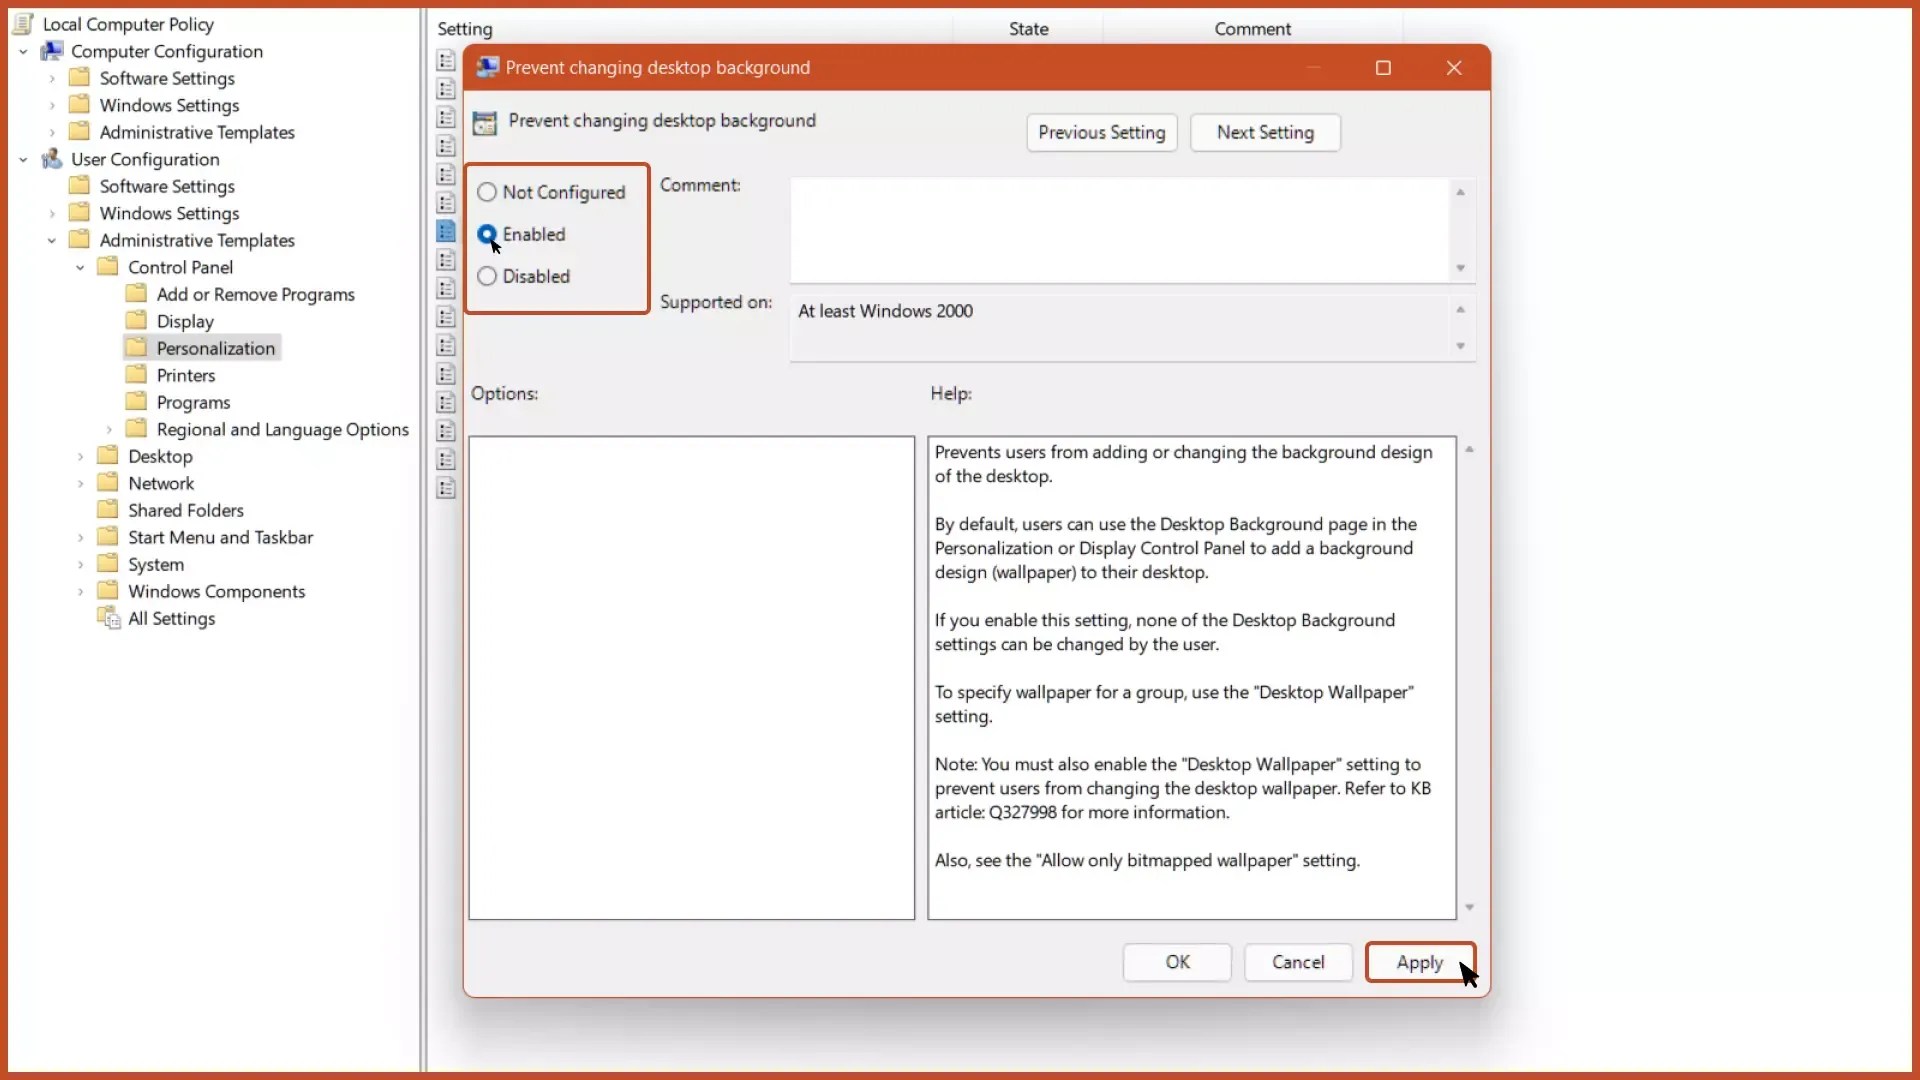Click the Apply button
The height and width of the screenshot is (1080, 1920).
coord(1419,962)
